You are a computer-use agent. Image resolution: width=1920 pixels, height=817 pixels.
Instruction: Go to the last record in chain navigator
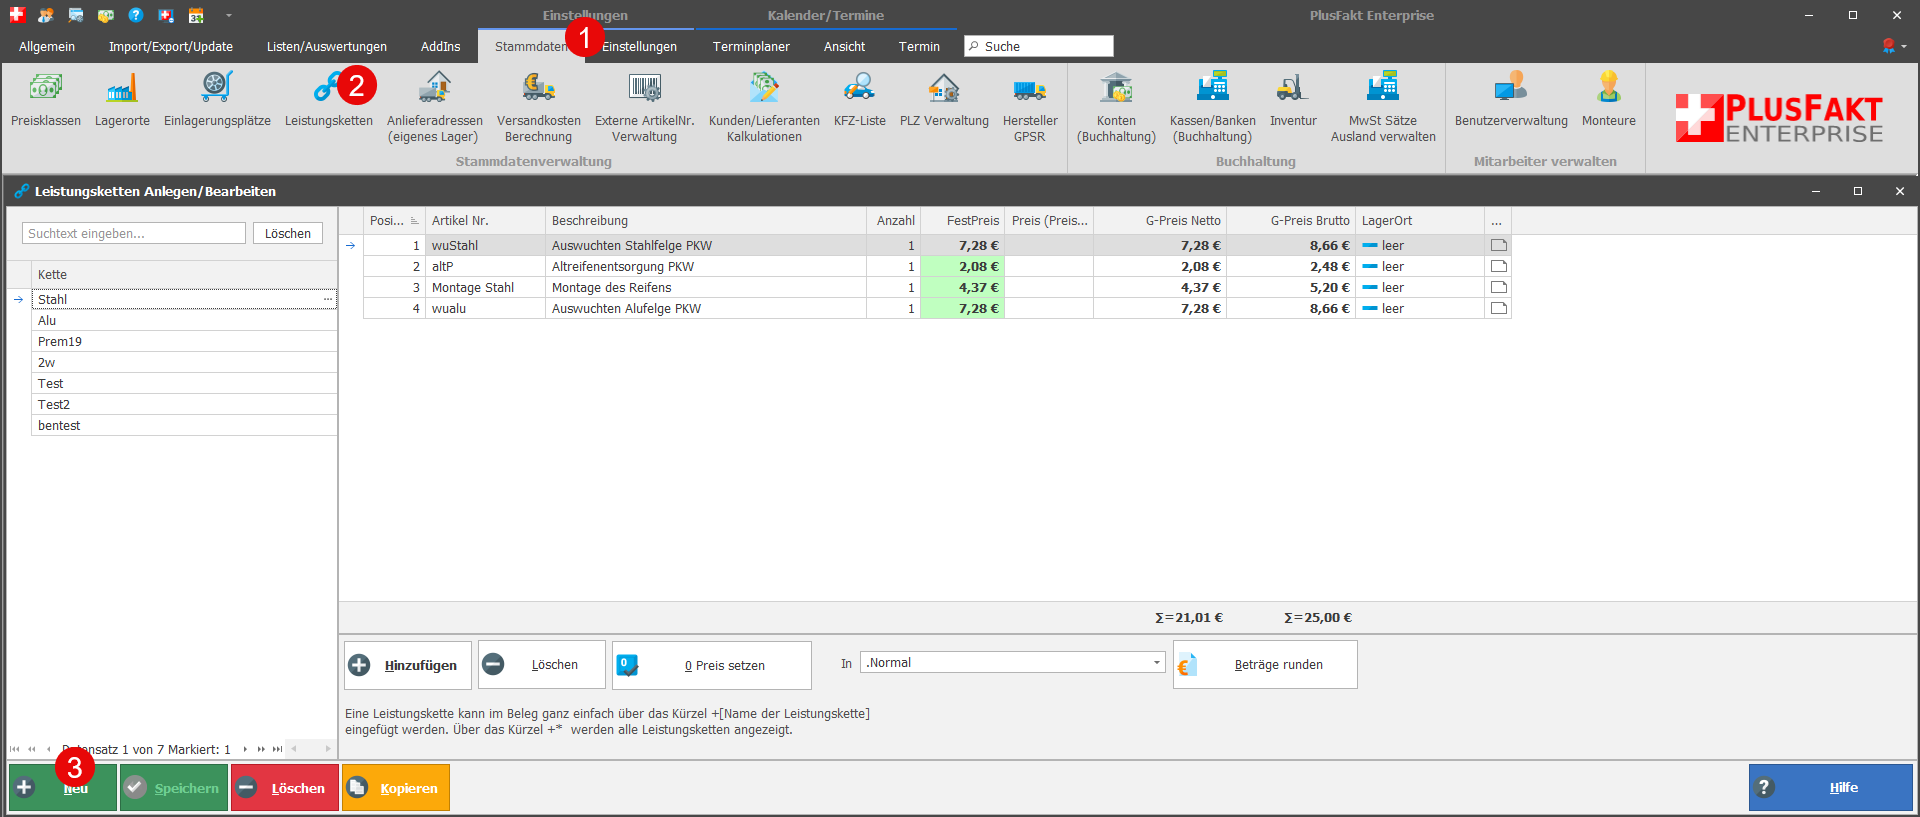click(277, 749)
